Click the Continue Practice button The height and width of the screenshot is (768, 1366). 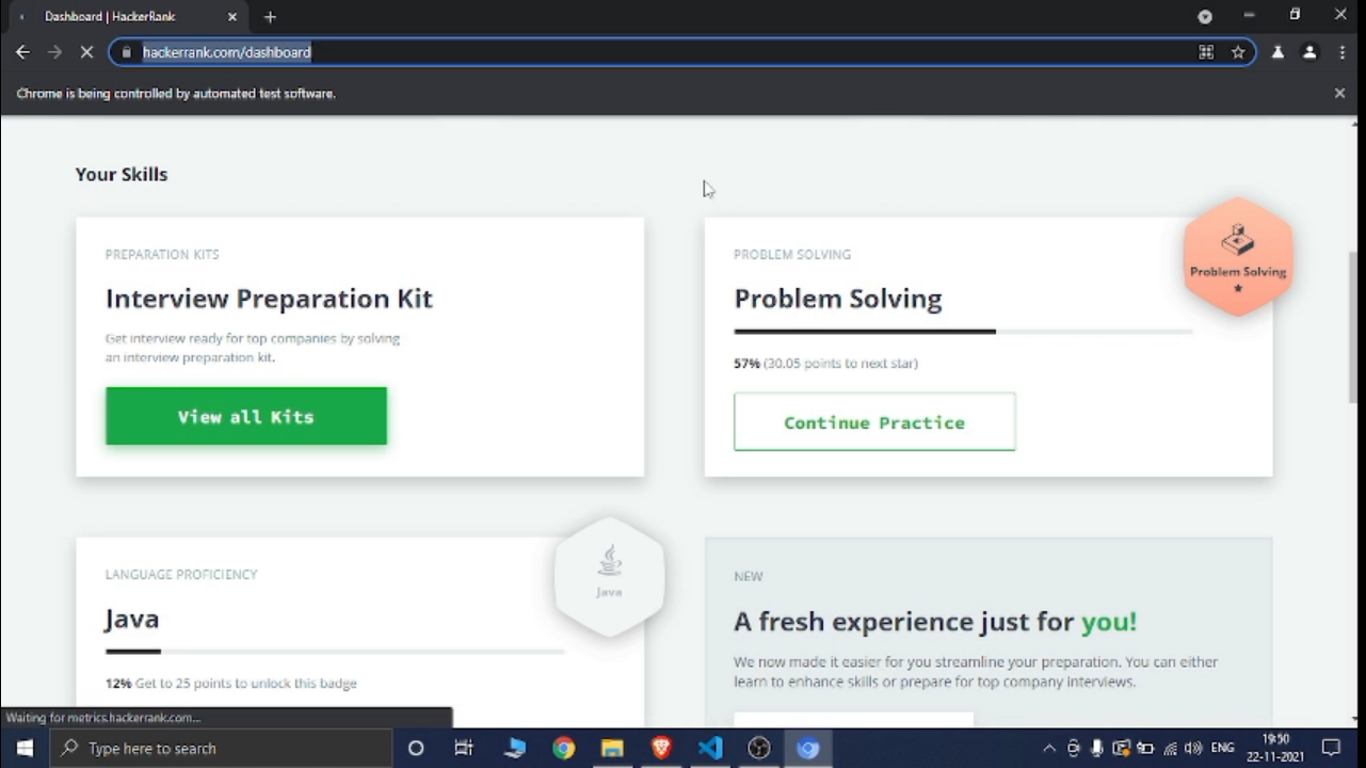(x=874, y=422)
